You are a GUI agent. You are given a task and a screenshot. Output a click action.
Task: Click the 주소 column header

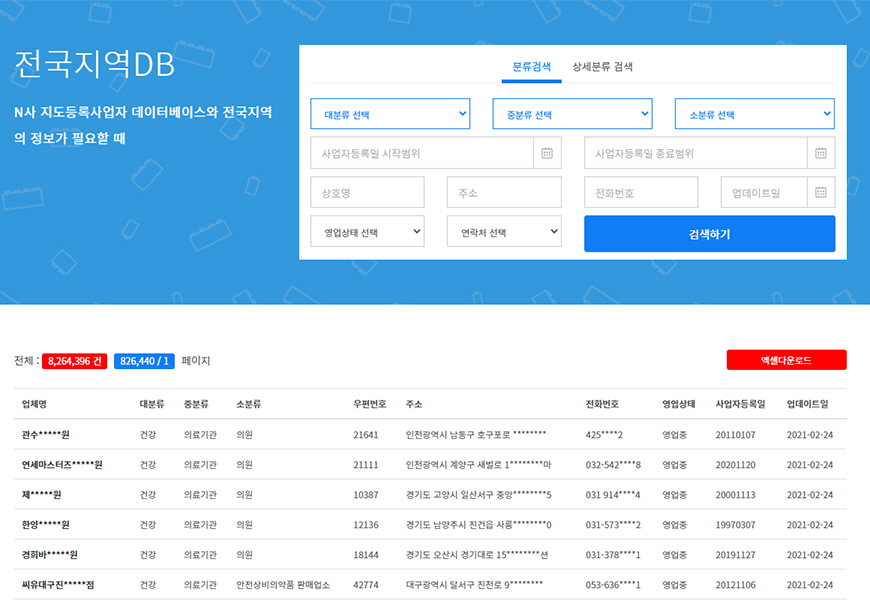[414, 404]
